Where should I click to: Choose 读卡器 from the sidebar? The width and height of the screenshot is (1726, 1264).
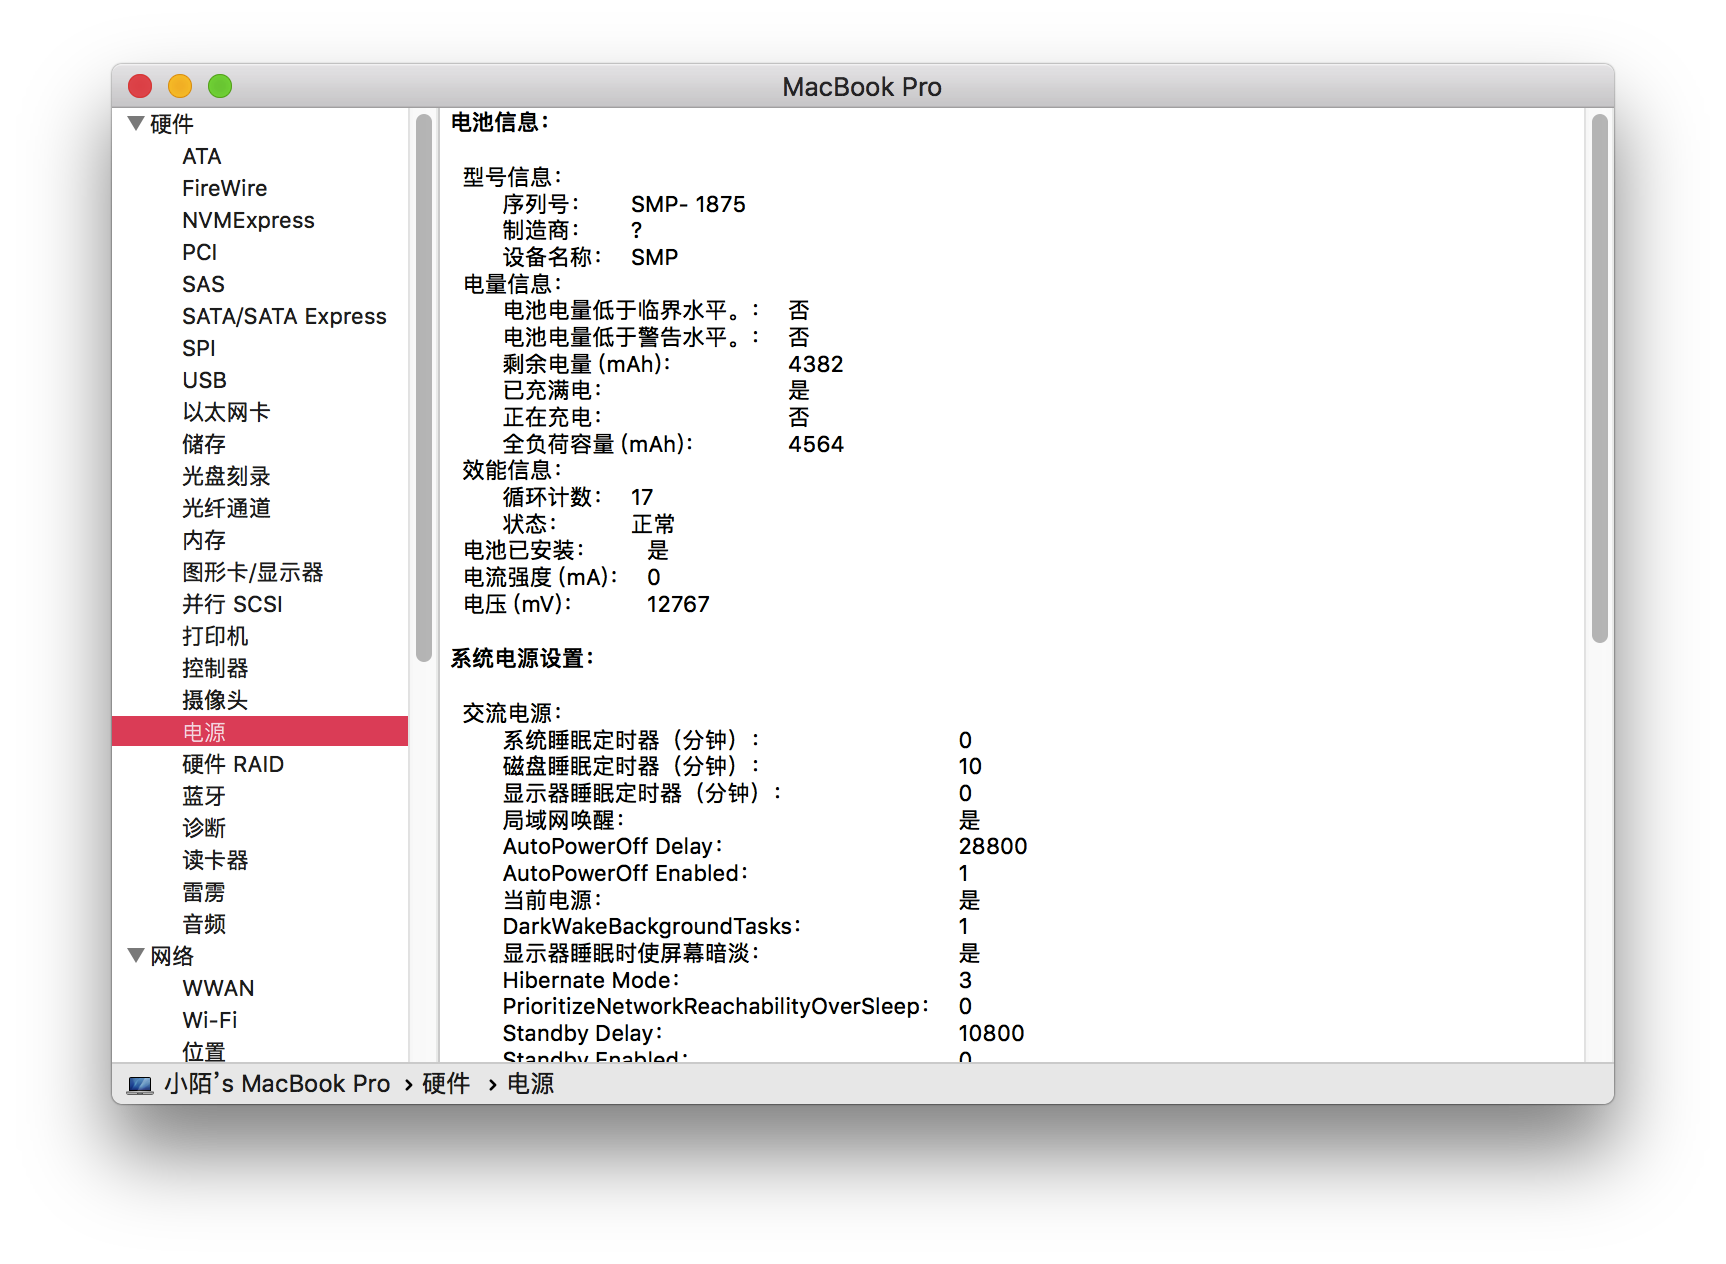pyautogui.click(x=215, y=860)
